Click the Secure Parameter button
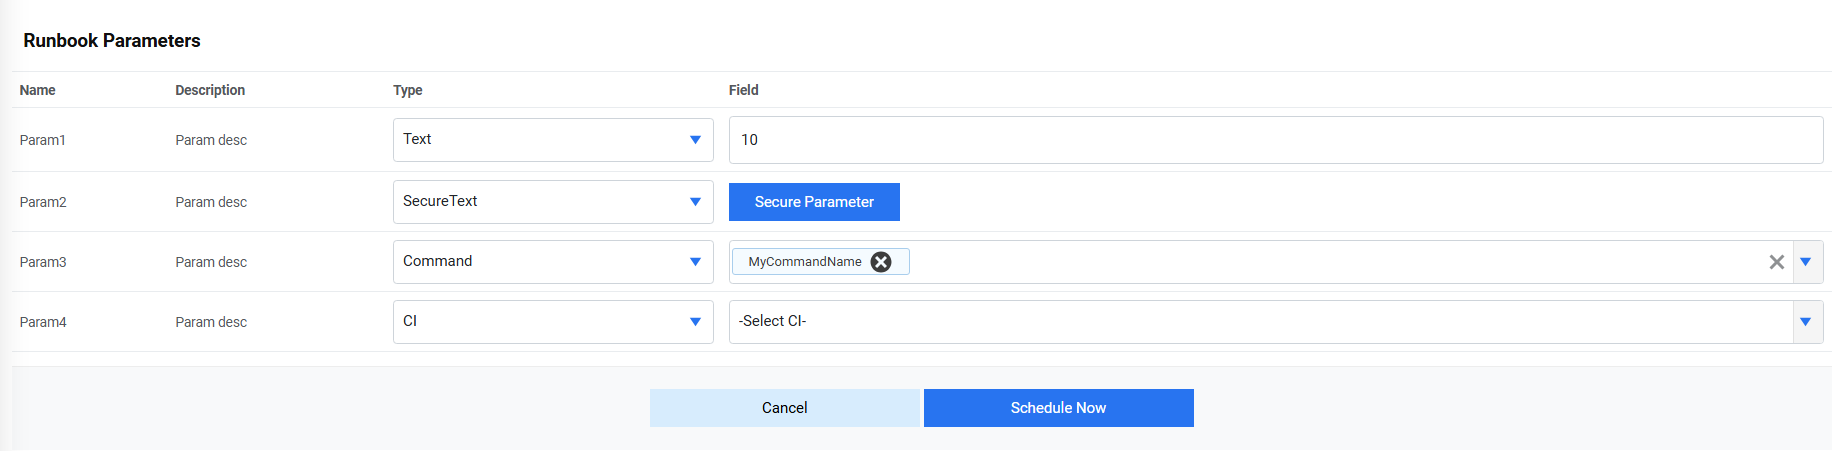Viewport: 1845px width, 451px height. coord(814,202)
